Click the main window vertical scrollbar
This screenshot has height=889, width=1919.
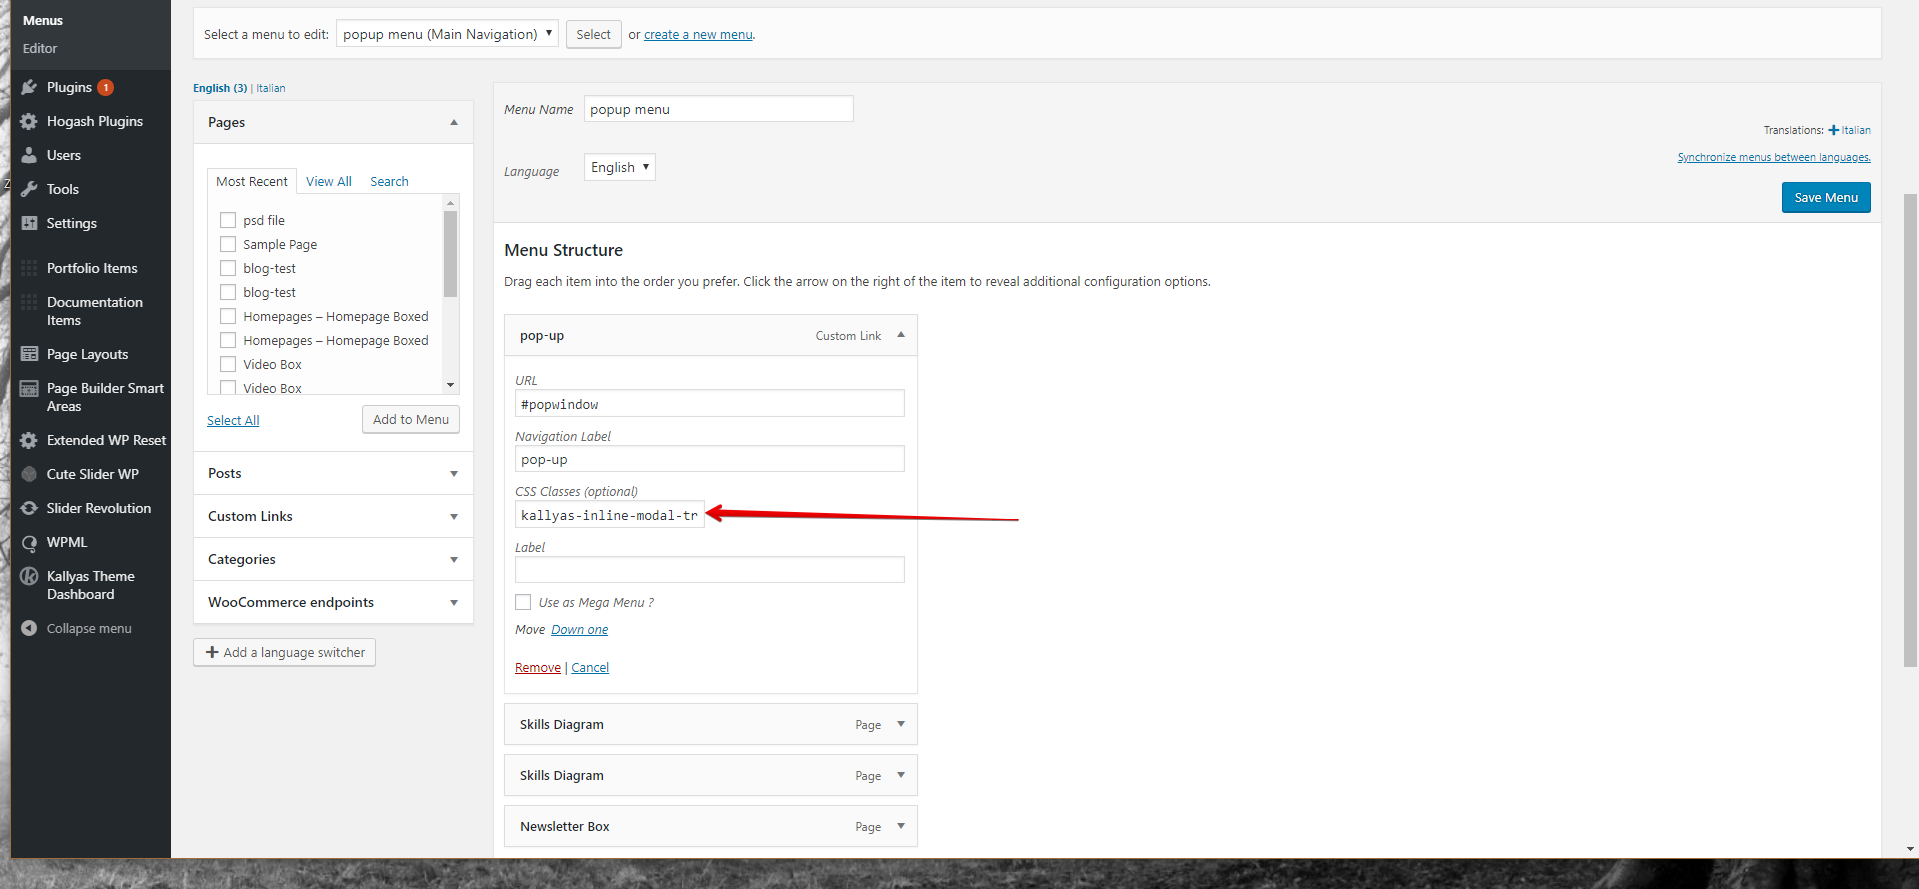tap(1910, 430)
